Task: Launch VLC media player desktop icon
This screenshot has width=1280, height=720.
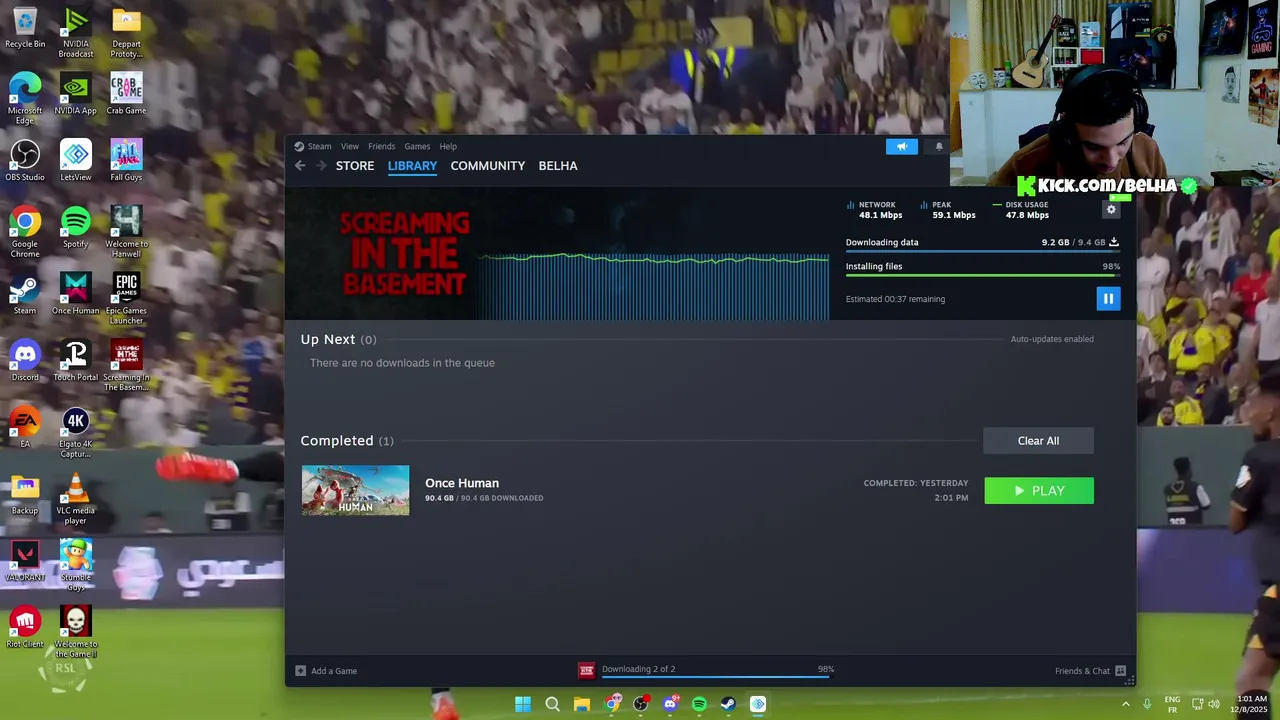Action: click(x=75, y=499)
